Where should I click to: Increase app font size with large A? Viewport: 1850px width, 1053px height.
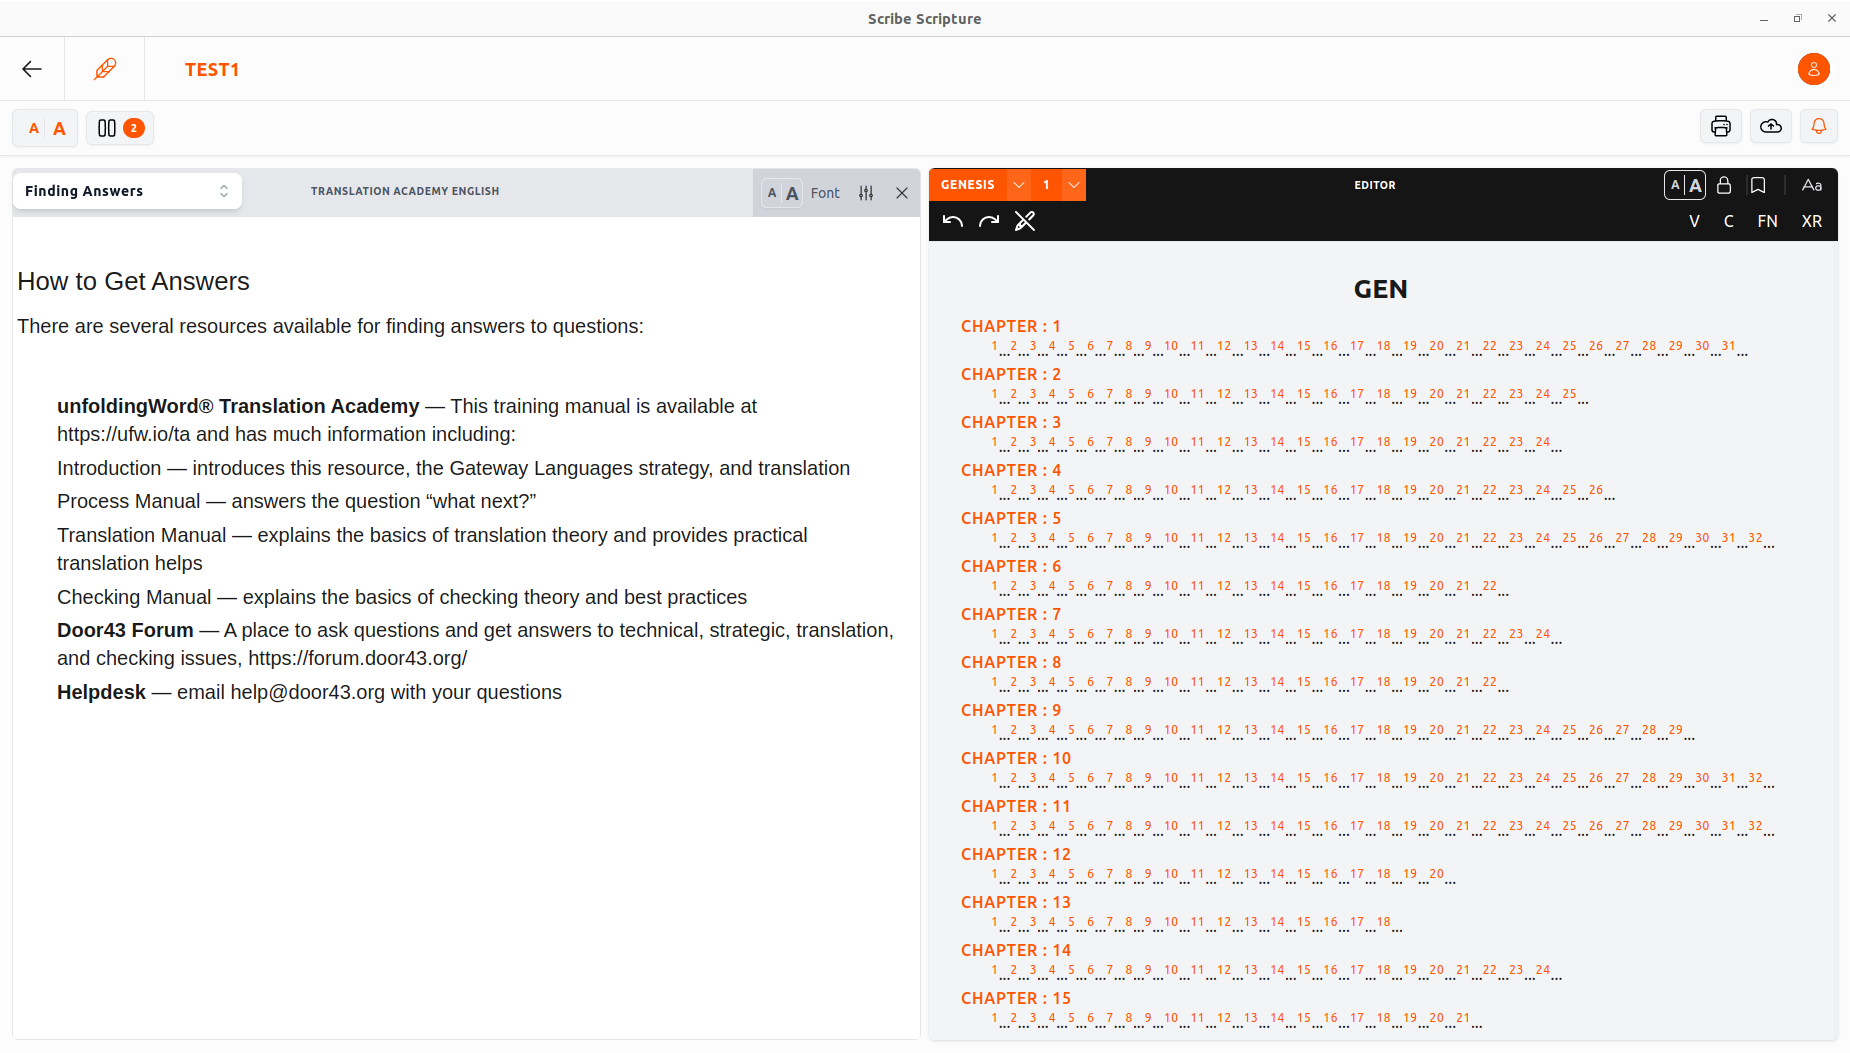coord(59,128)
